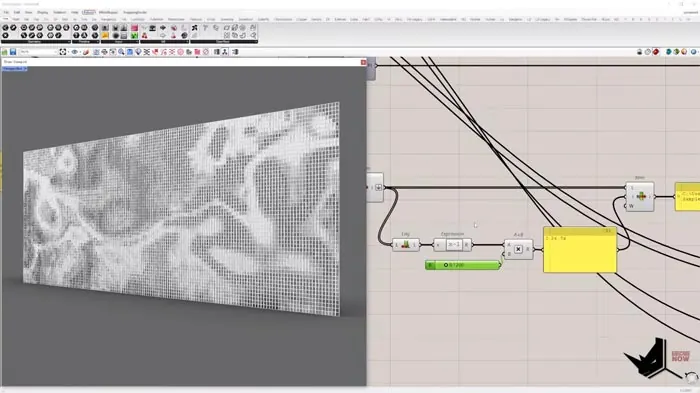Click the green Open file icon in canvas toolbar
This screenshot has width=700, height=393.
(x=5, y=52)
